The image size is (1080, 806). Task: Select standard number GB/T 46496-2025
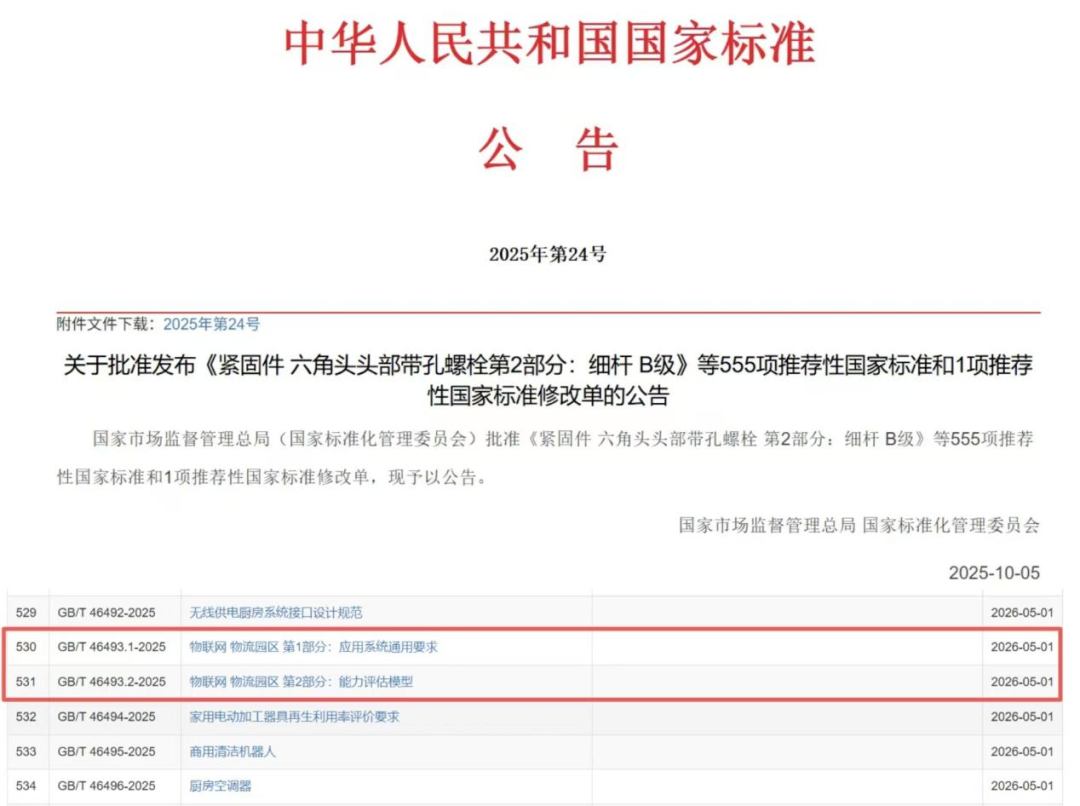coord(107,786)
